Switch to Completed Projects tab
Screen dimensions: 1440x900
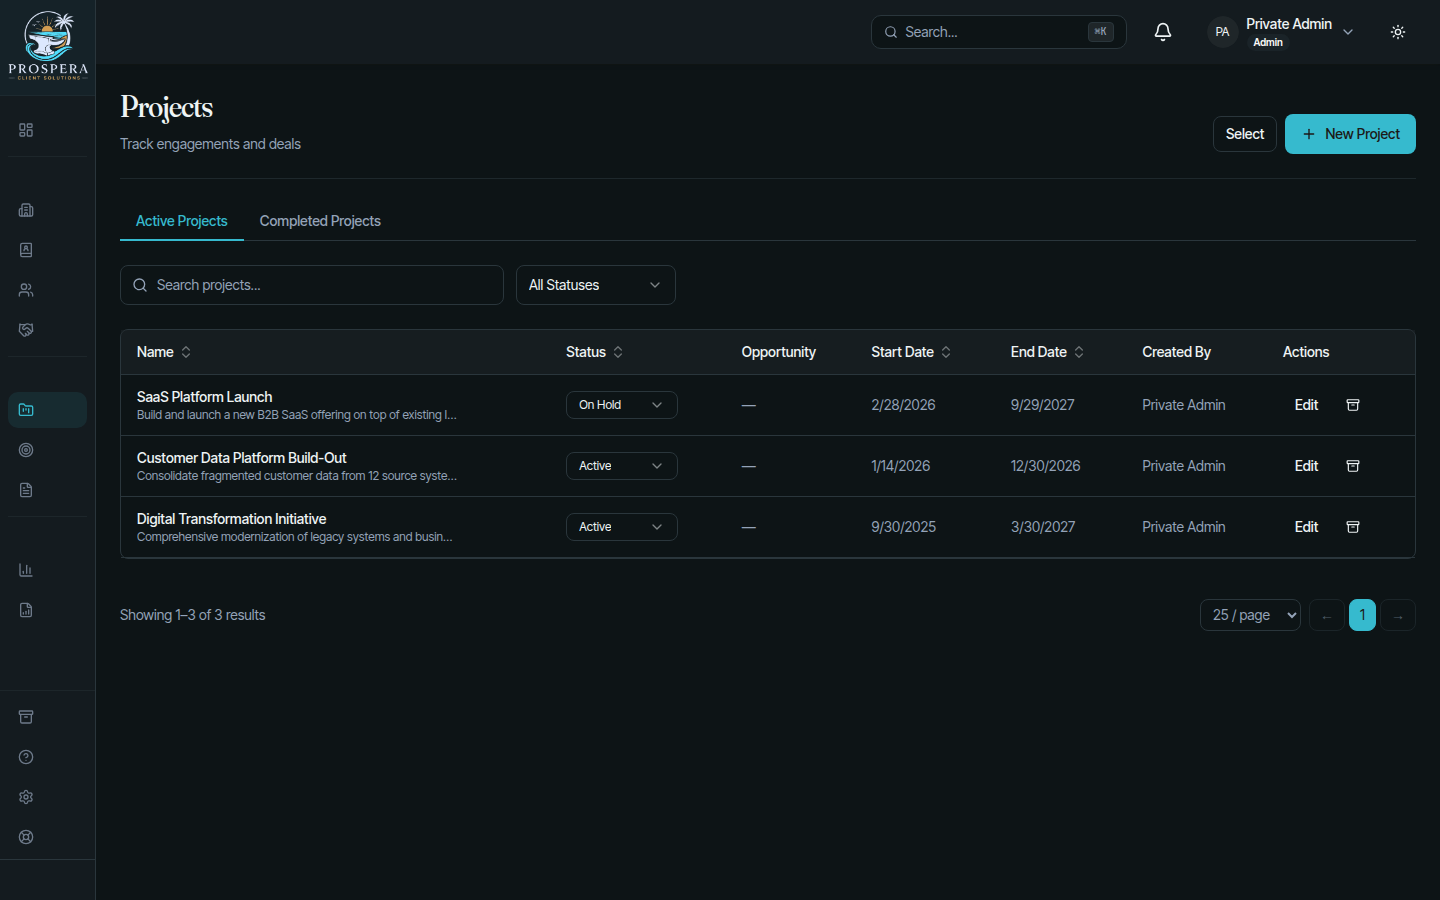[320, 221]
